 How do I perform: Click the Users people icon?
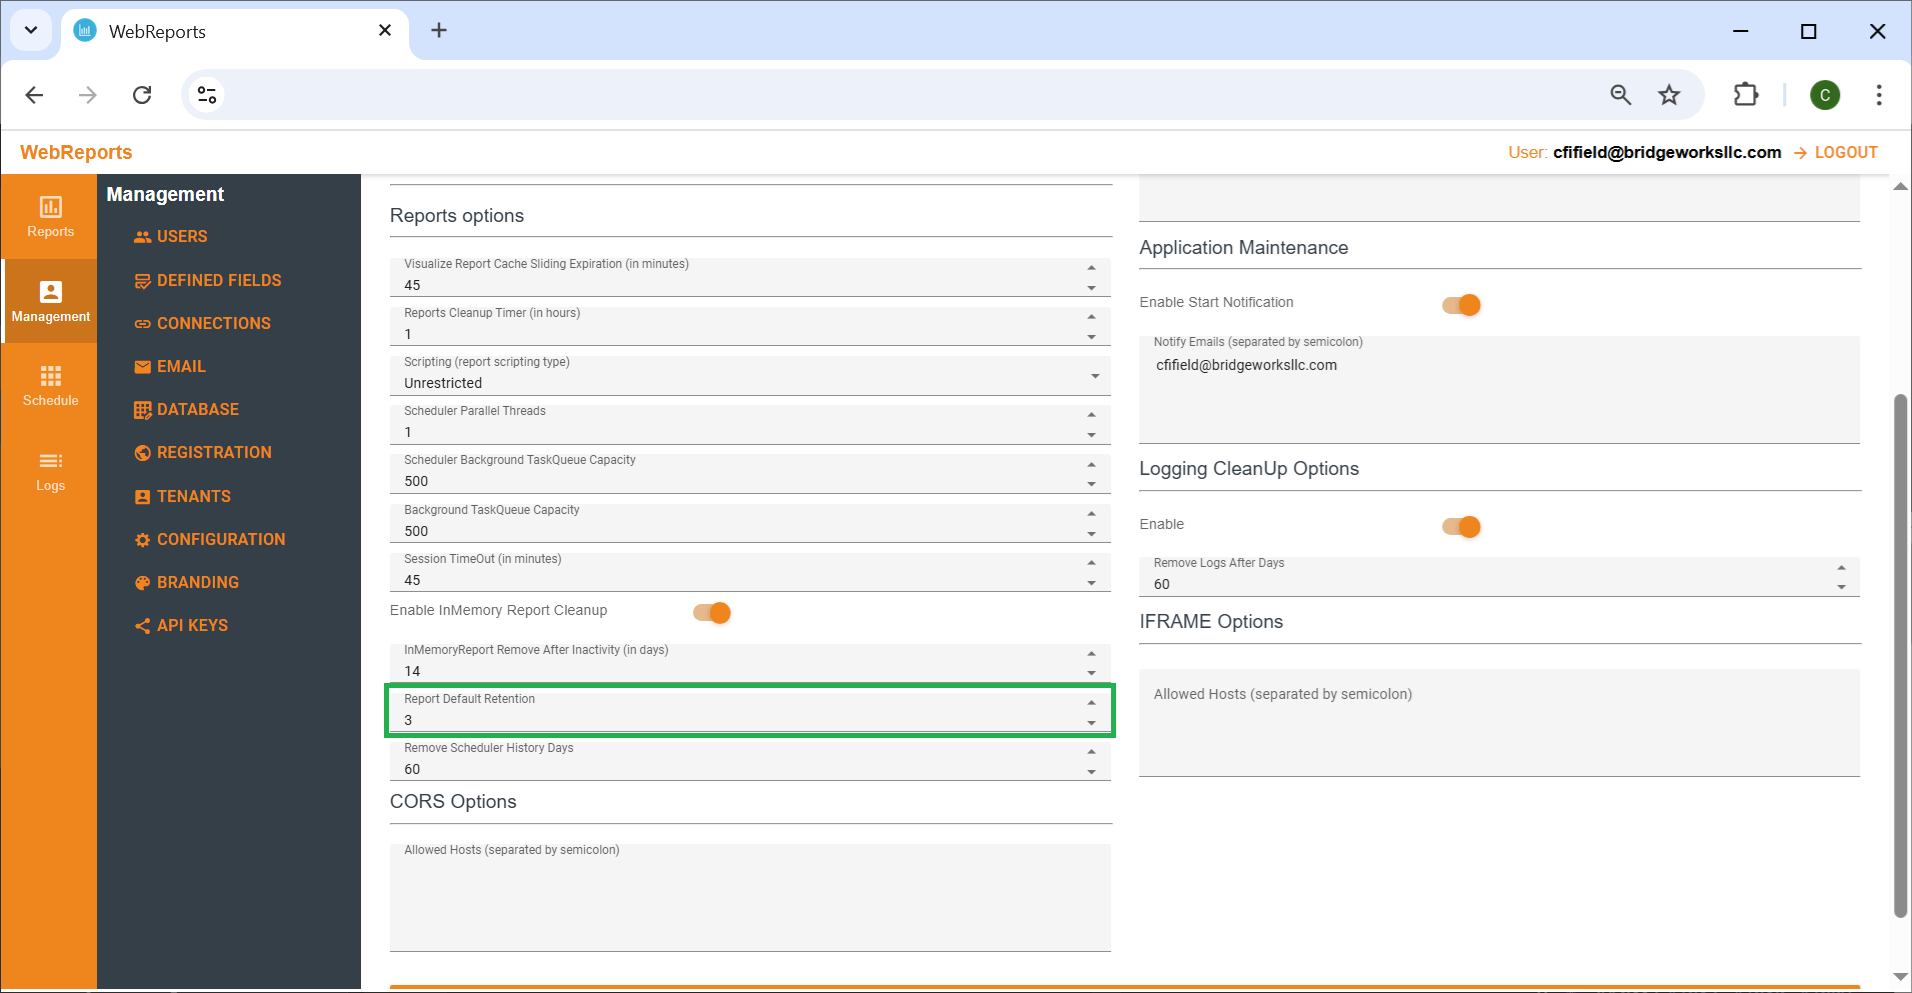[x=143, y=237]
